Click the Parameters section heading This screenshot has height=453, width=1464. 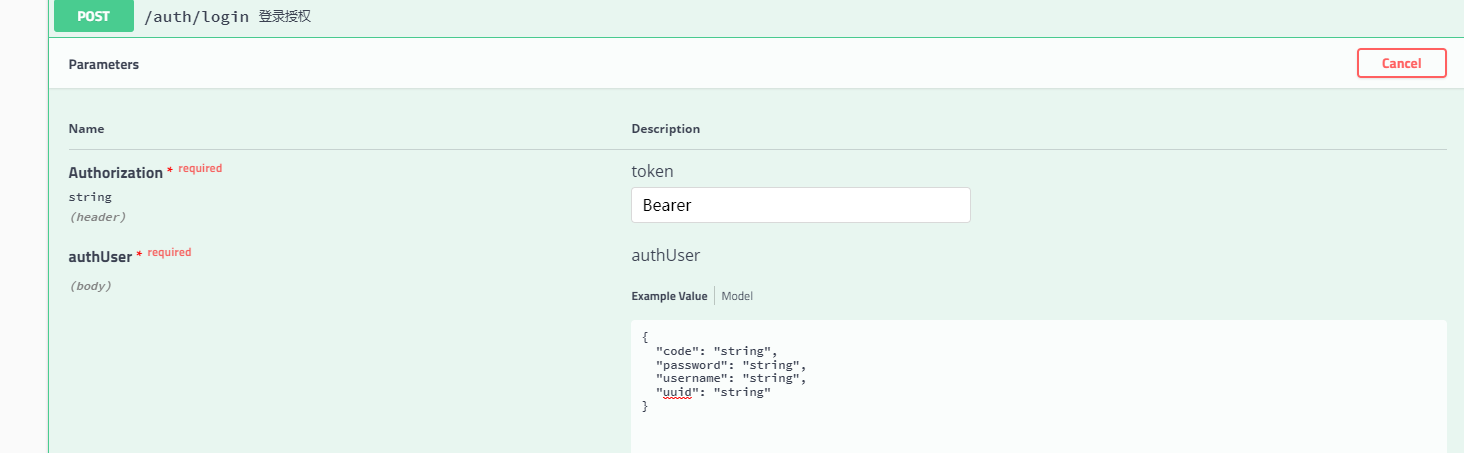pos(103,64)
